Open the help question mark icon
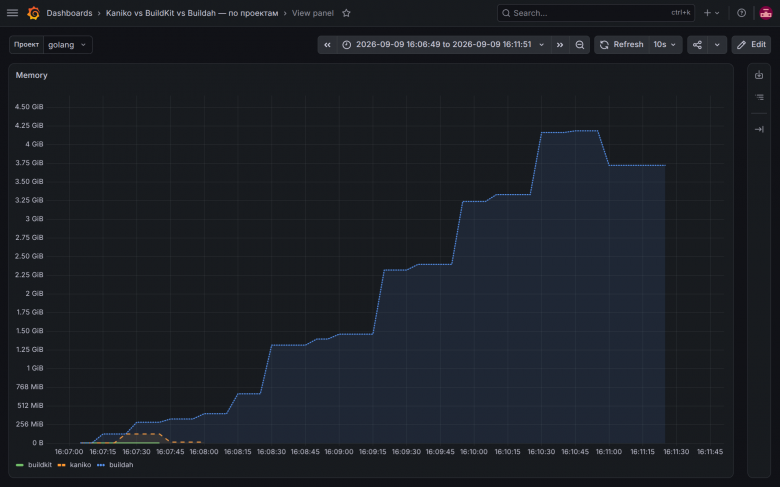The height and width of the screenshot is (487, 780). pos(741,13)
